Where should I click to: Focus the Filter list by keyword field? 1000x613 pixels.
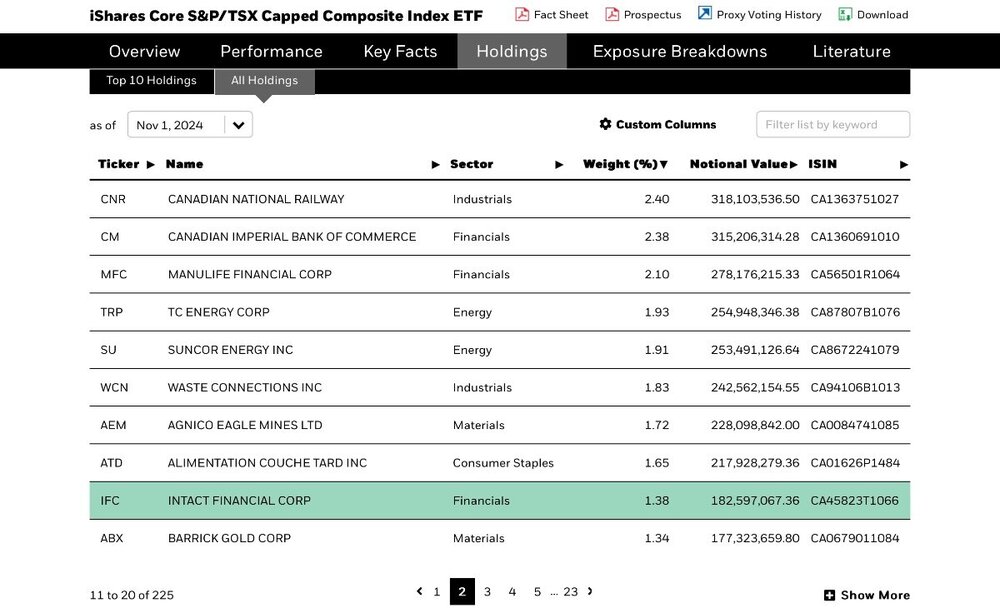click(833, 124)
